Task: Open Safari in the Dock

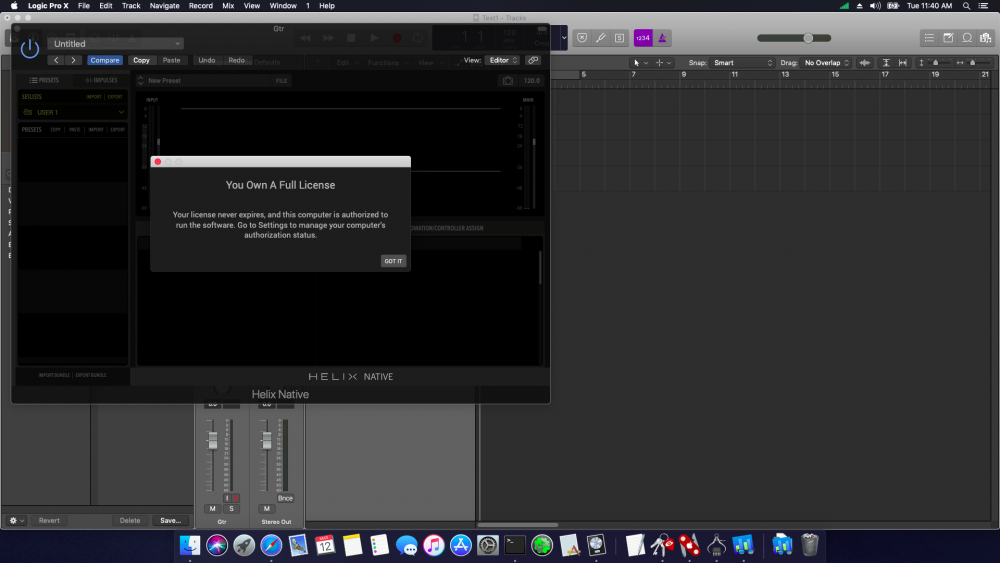Action: [271, 545]
